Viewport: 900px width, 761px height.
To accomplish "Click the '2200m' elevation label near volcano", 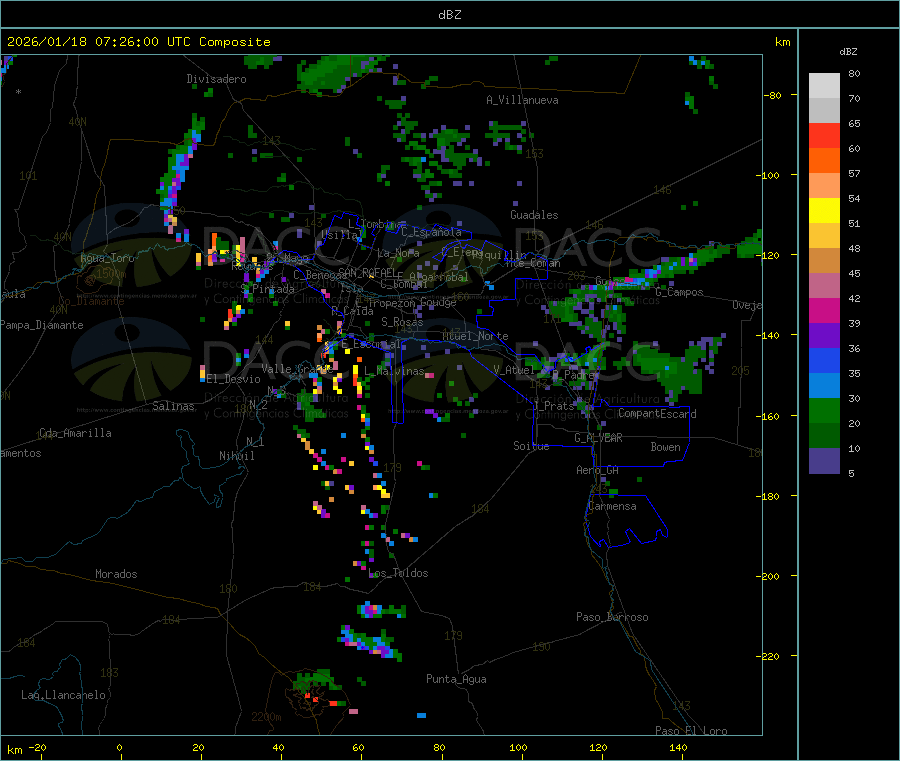I will (266, 717).
